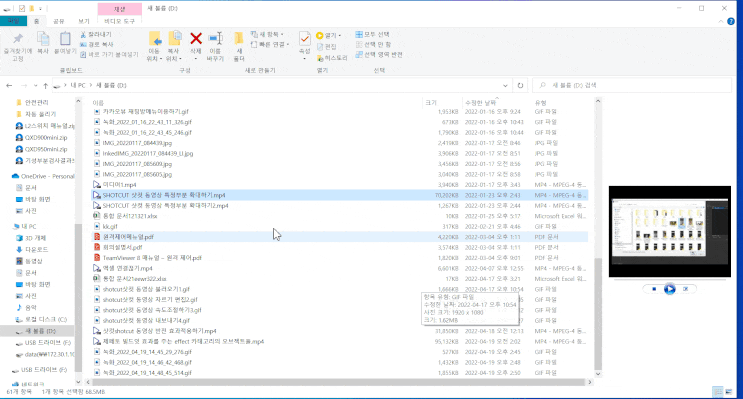
Task: Select 원격제어메뉴얼.pdf file
Action: click(x=128, y=237)
